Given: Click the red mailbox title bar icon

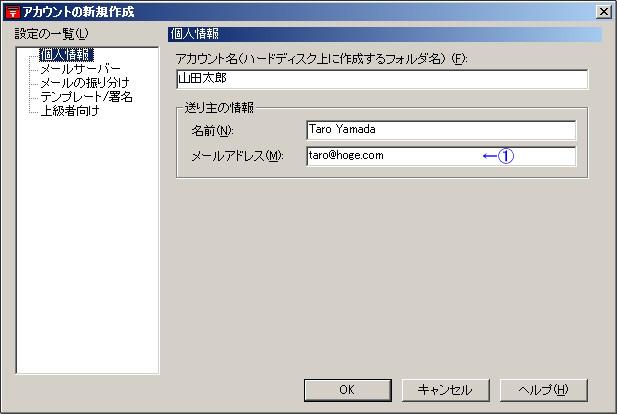Looking at the screenshot, I should 13,12.
